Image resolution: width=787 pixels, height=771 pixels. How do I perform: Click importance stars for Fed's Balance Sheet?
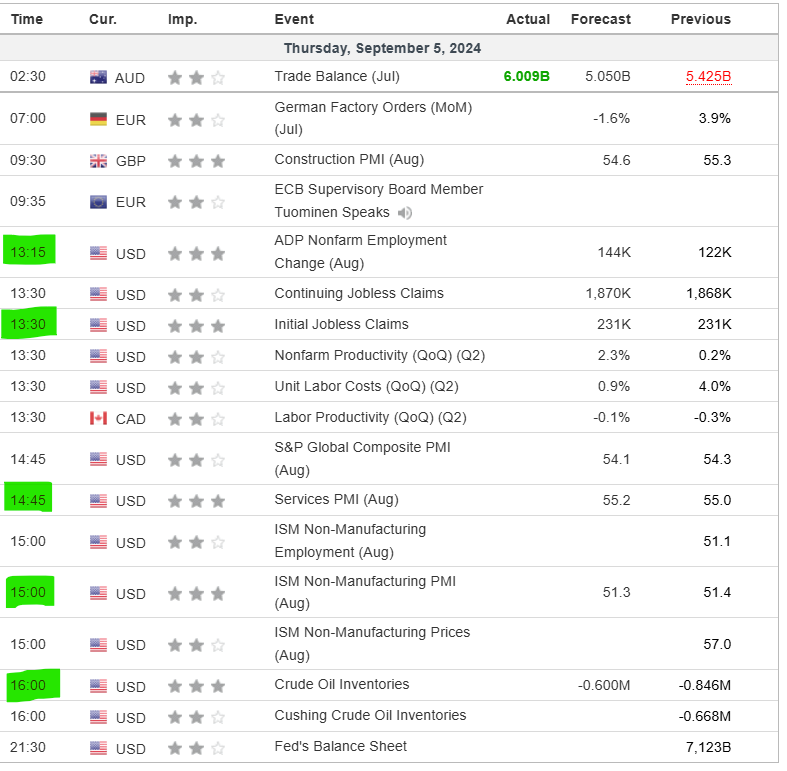point(196,748)
